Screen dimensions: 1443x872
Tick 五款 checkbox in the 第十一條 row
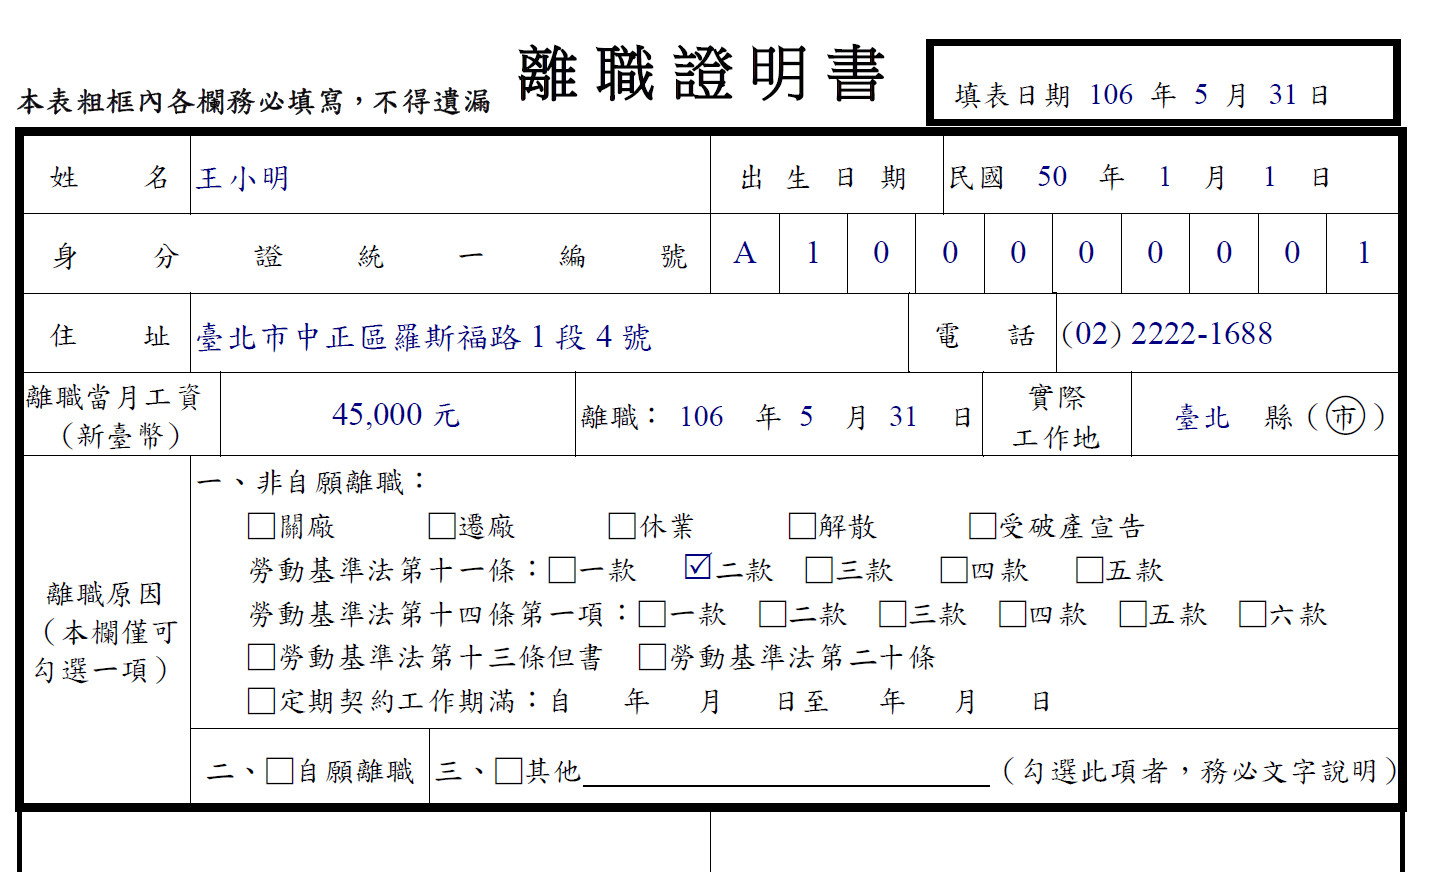pos(1089,570)
